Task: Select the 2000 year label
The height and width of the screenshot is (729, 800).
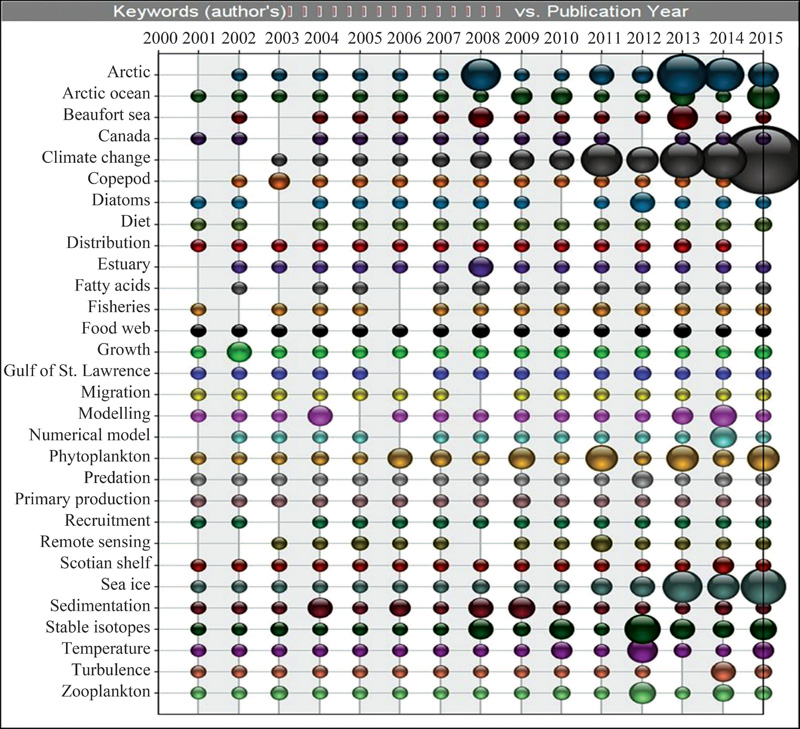Action: coord(160,38)
